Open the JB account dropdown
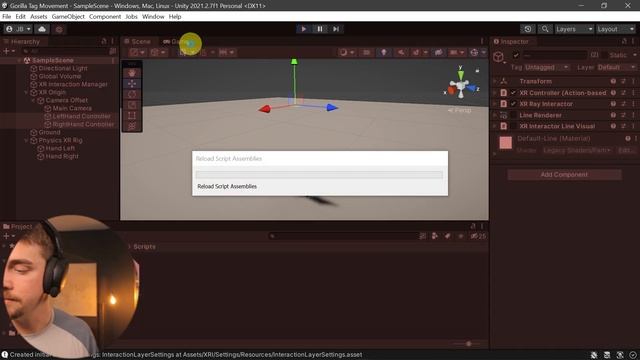This screenshot has width=640, height=360. 18,29
